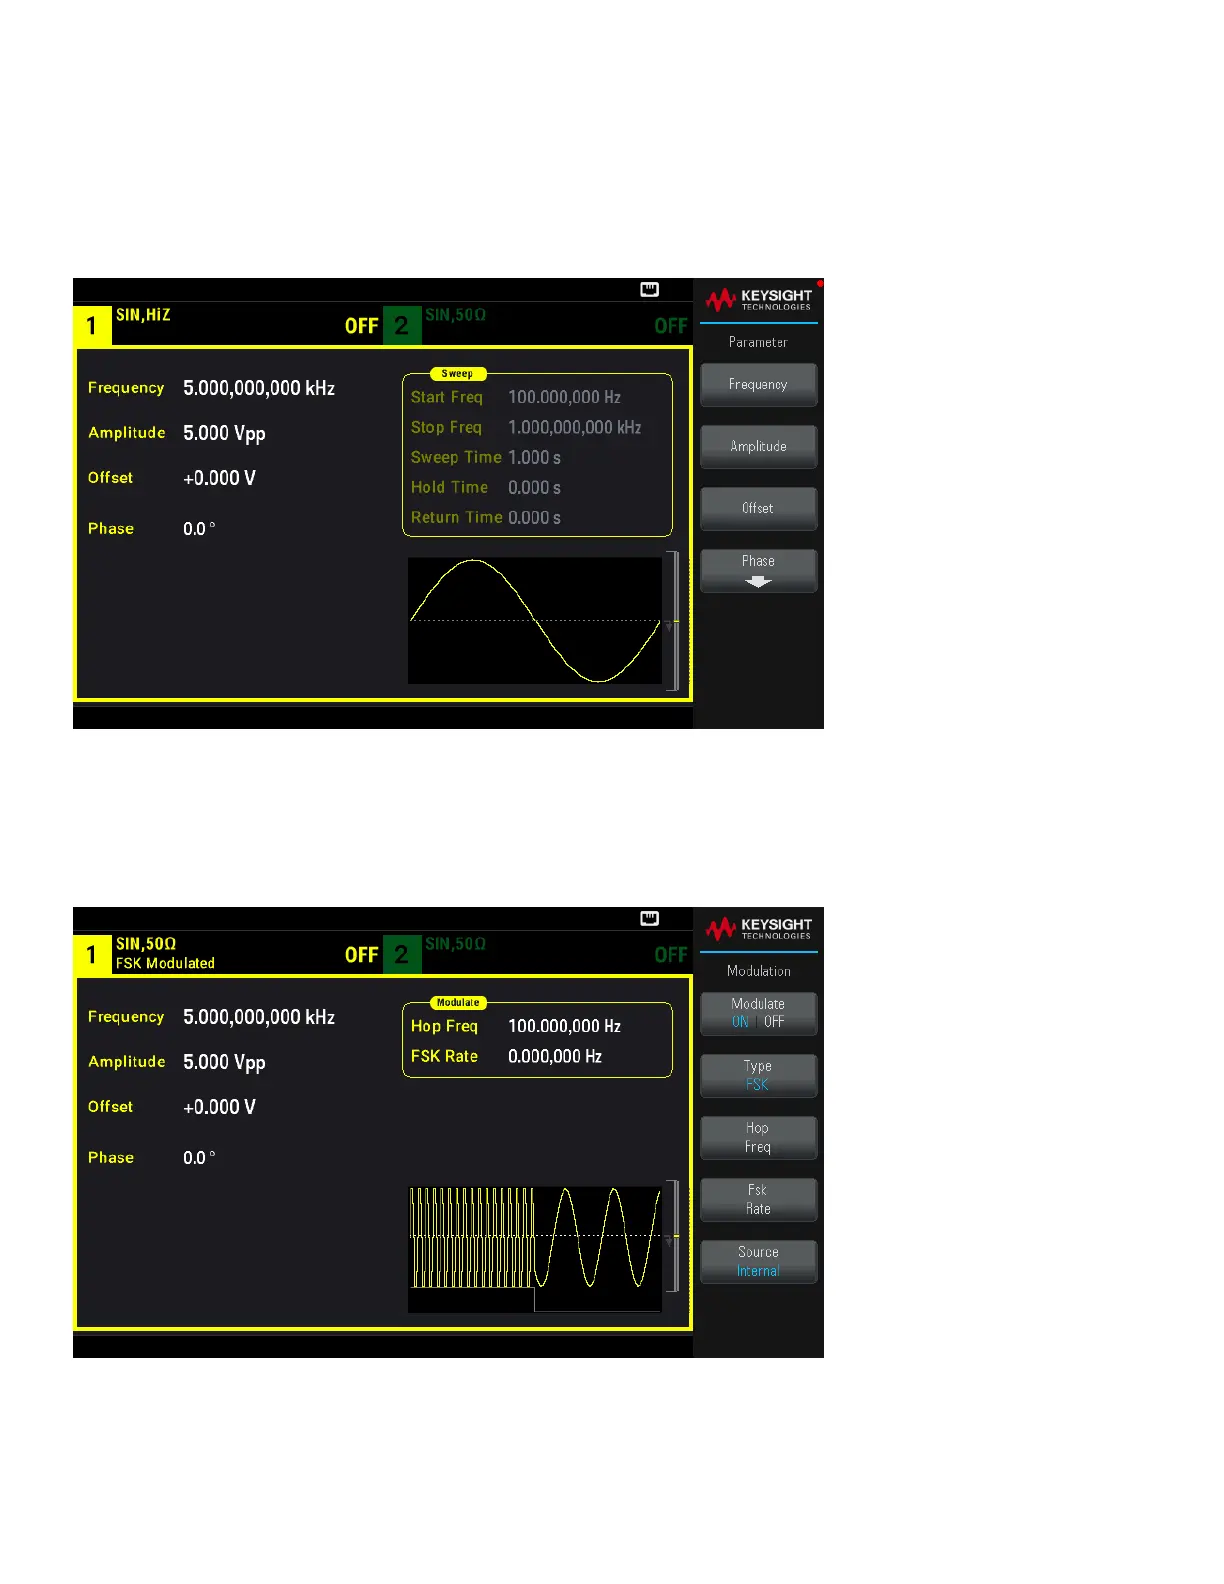Click the Stop Freq value 1.000,000,000 kHz
The width and height of the screenshot is (1224, 1584).
coord(575,427)
